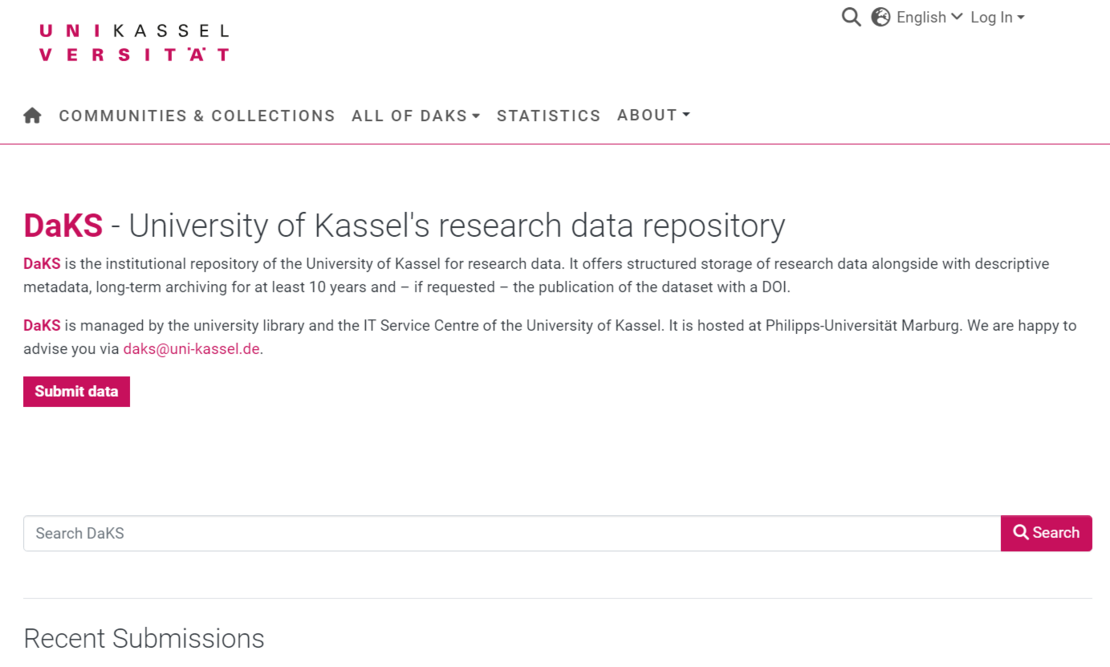
Task: Open the Log In dropdown caret
Action: pos(1021,18)
